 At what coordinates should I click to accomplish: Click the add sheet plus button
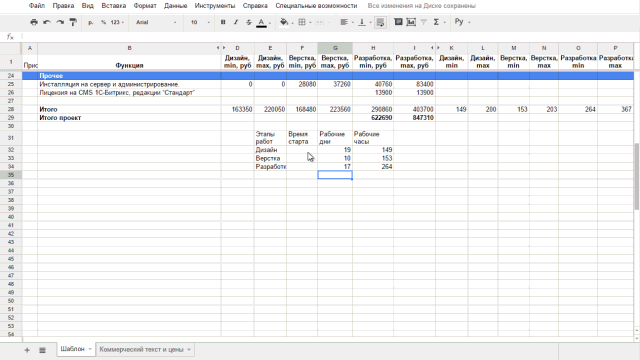[x=27, y=350]
